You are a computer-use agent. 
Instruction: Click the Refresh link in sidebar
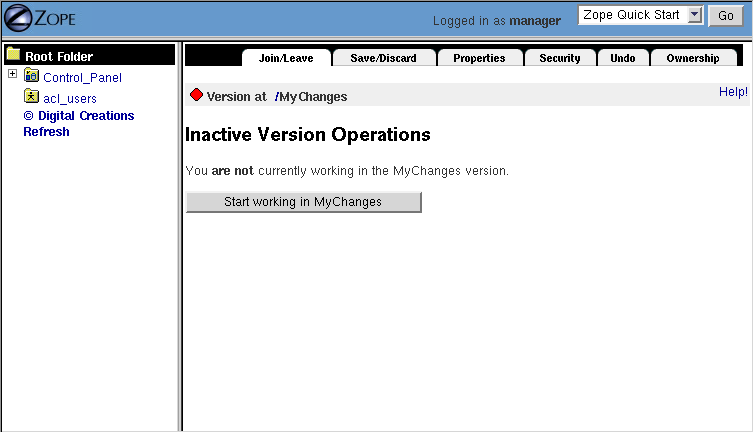point(46,131)
